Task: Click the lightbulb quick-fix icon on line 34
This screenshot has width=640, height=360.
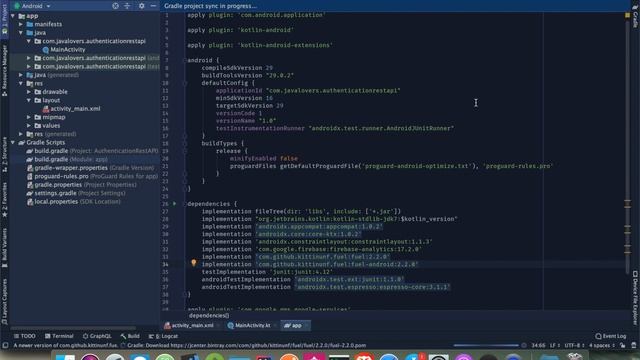Action: point(194,263)
